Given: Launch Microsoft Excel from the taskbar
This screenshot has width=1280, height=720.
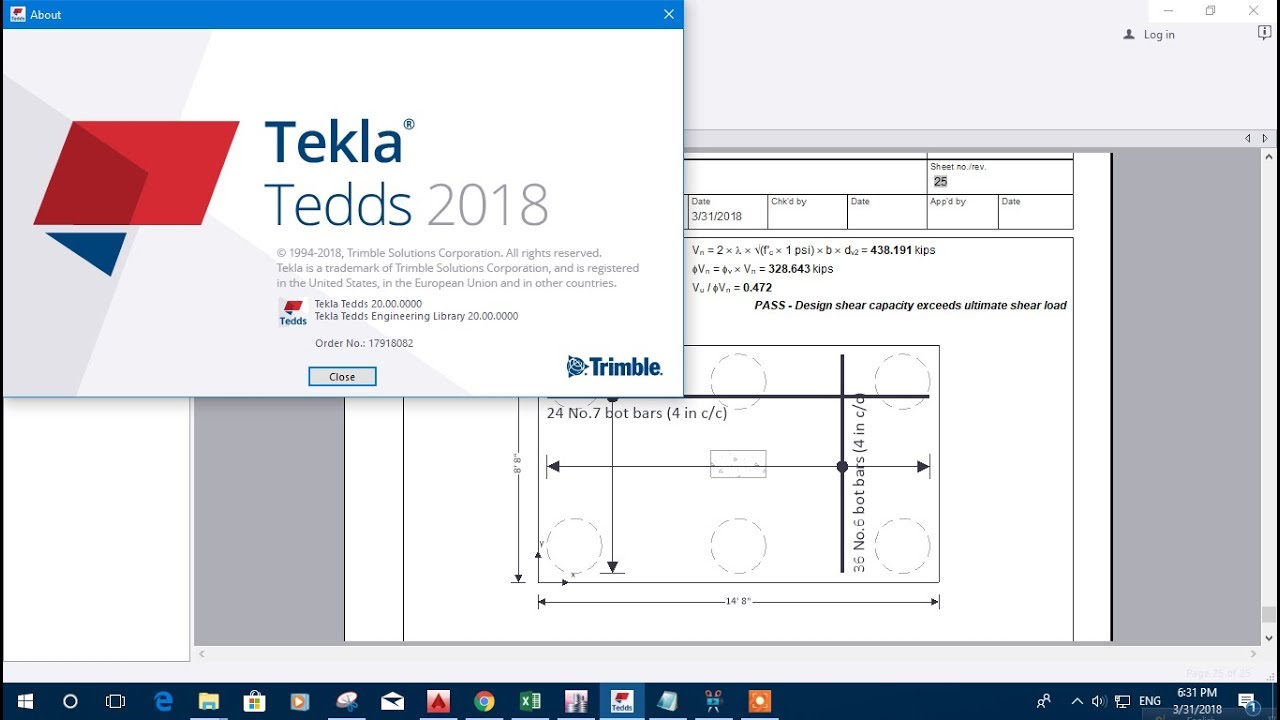Looking at the screenshot, I should (530, 701).
